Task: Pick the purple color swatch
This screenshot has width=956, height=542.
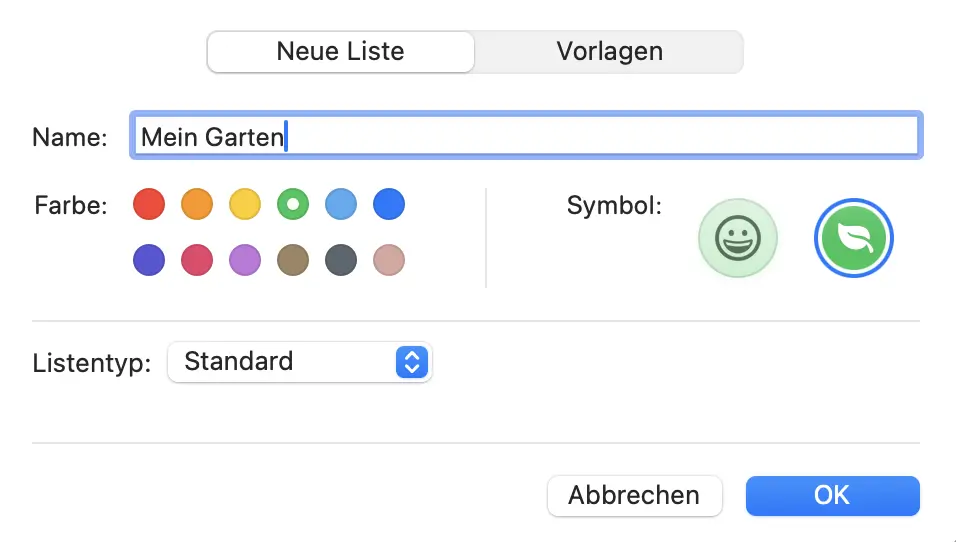Action: coord(245,261)
